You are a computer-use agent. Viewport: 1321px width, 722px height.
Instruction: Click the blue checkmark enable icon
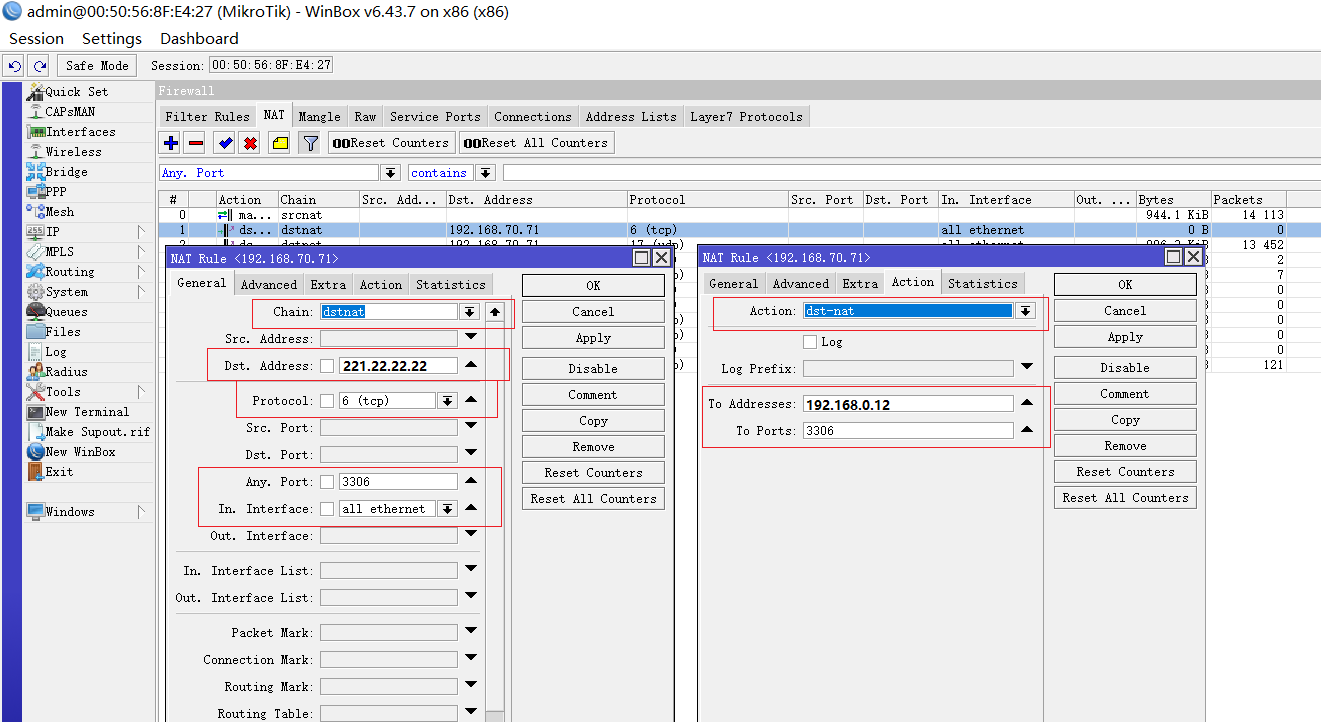pyautogui.click(x=225, y=143)
